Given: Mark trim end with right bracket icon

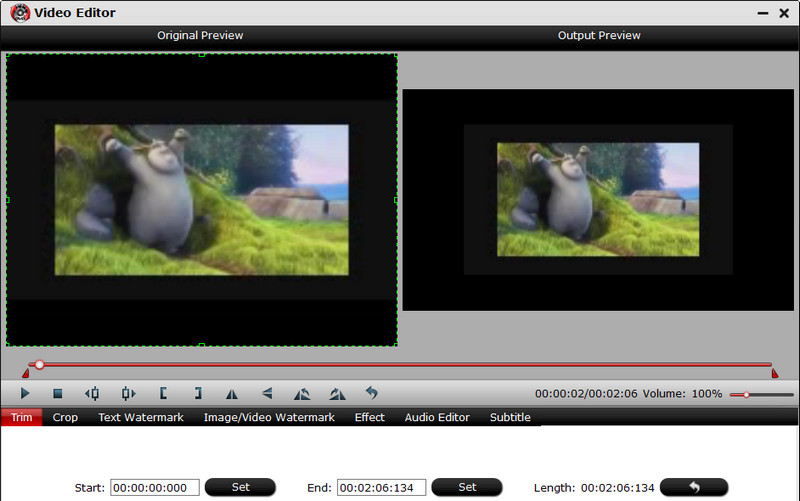Looking at the screenshot, I should point(198,394).
